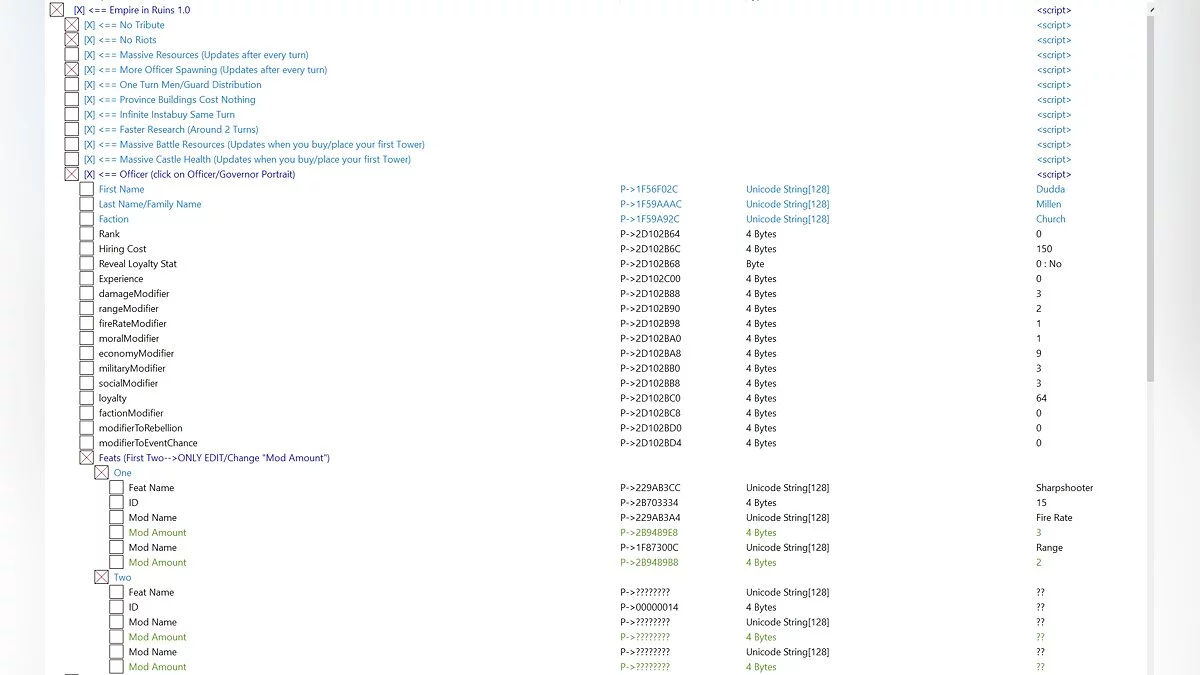Click address P->2B703334 of feat ID
Image resolution: width=1200 pixels, height=675 pixels.
(650, 503)
